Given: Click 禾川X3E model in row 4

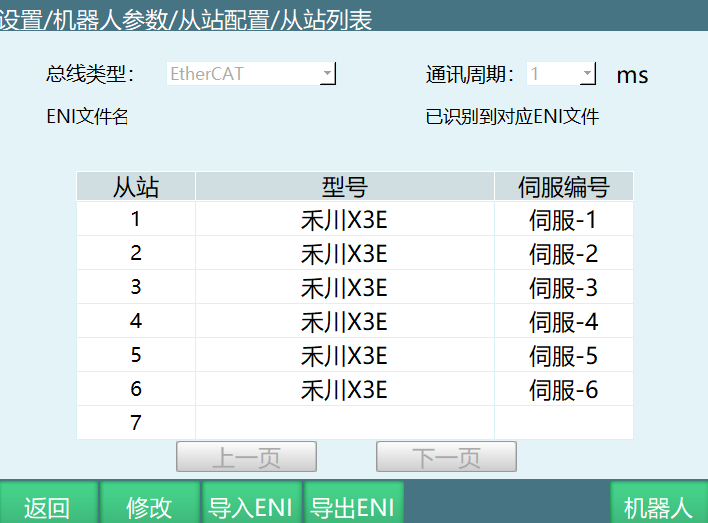Looking at the screenshot, I should pos(345,321).
